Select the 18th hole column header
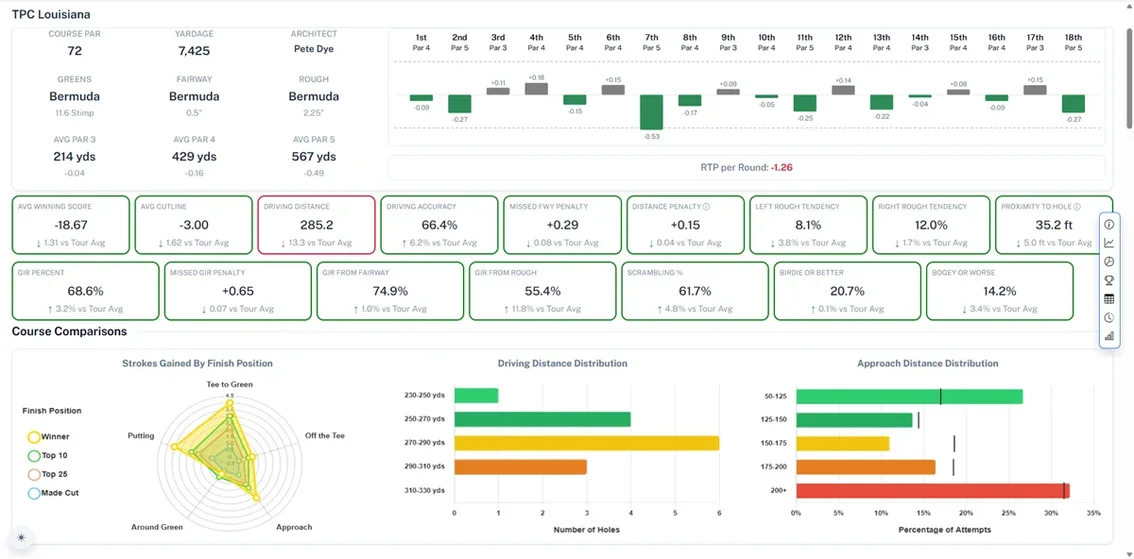Image resolution: width=1134 pixels, height=559 pixels. point(1073,42)
